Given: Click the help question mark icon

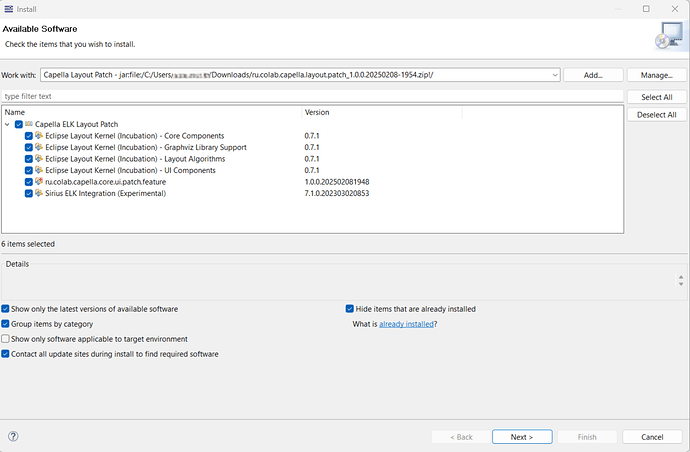Looking at the screenshot, I should coord(13,437).
